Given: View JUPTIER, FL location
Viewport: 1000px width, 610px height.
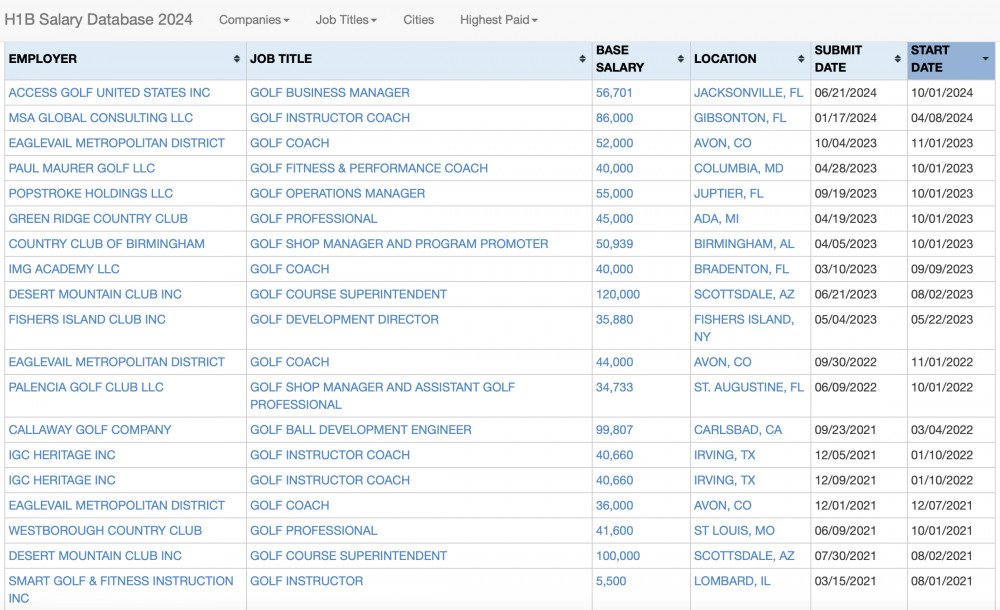Looking at the screenshot, I should pos(728,193).
